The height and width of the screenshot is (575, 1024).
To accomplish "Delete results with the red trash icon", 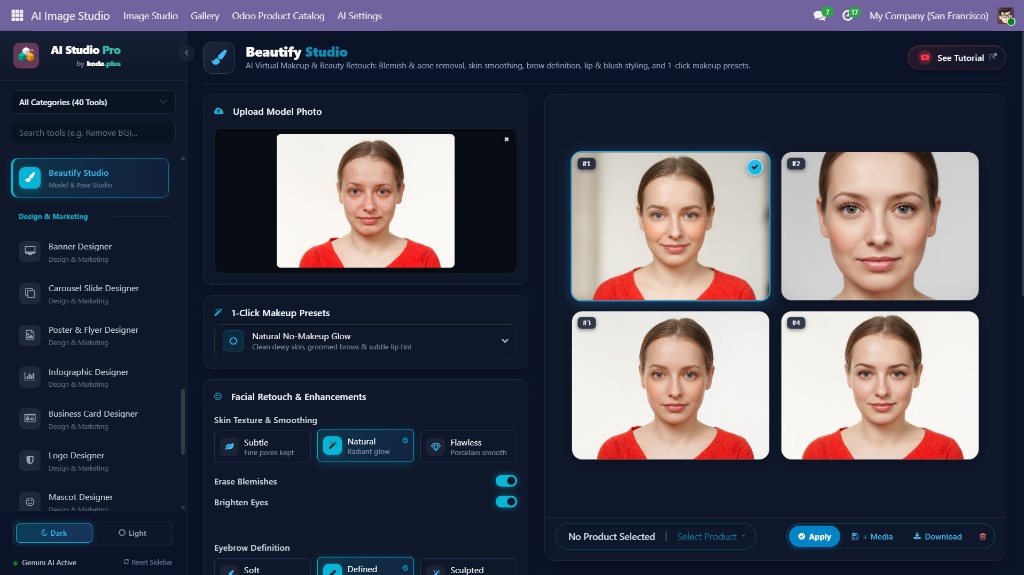I will tap(983, 536).
